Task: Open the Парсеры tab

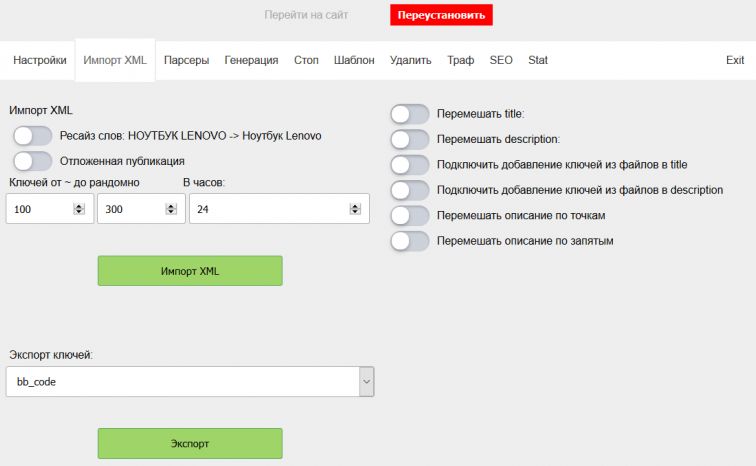Action: point(186,60)
